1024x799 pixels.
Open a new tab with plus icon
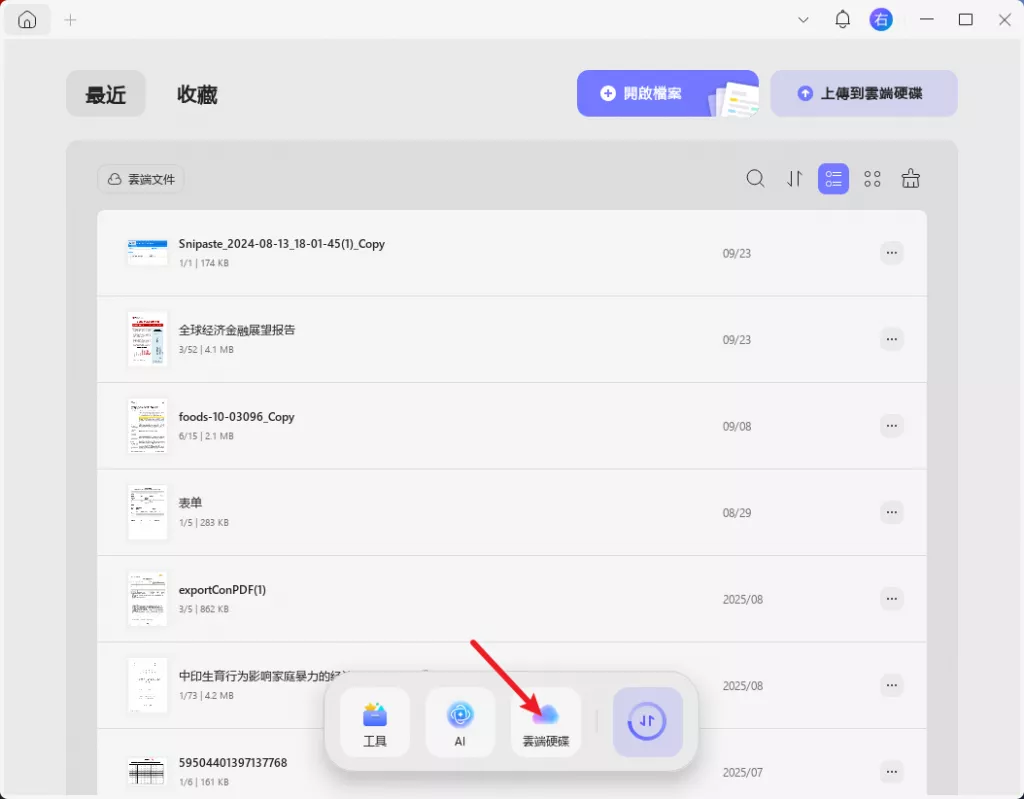pyautogui.click(x=71, y=20)
